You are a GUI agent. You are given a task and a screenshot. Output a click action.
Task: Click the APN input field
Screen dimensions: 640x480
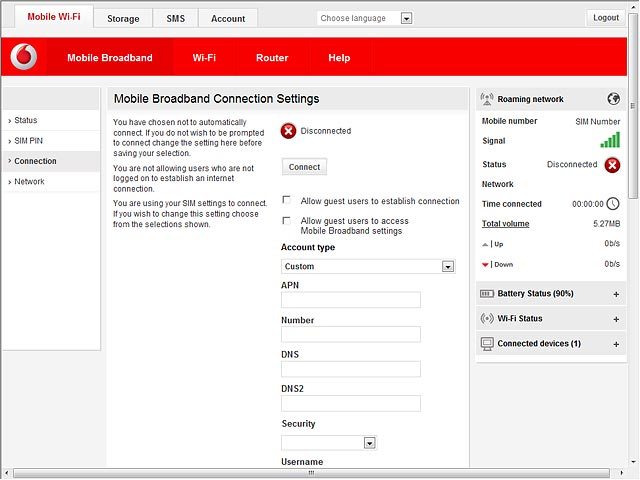pos(351,300)
